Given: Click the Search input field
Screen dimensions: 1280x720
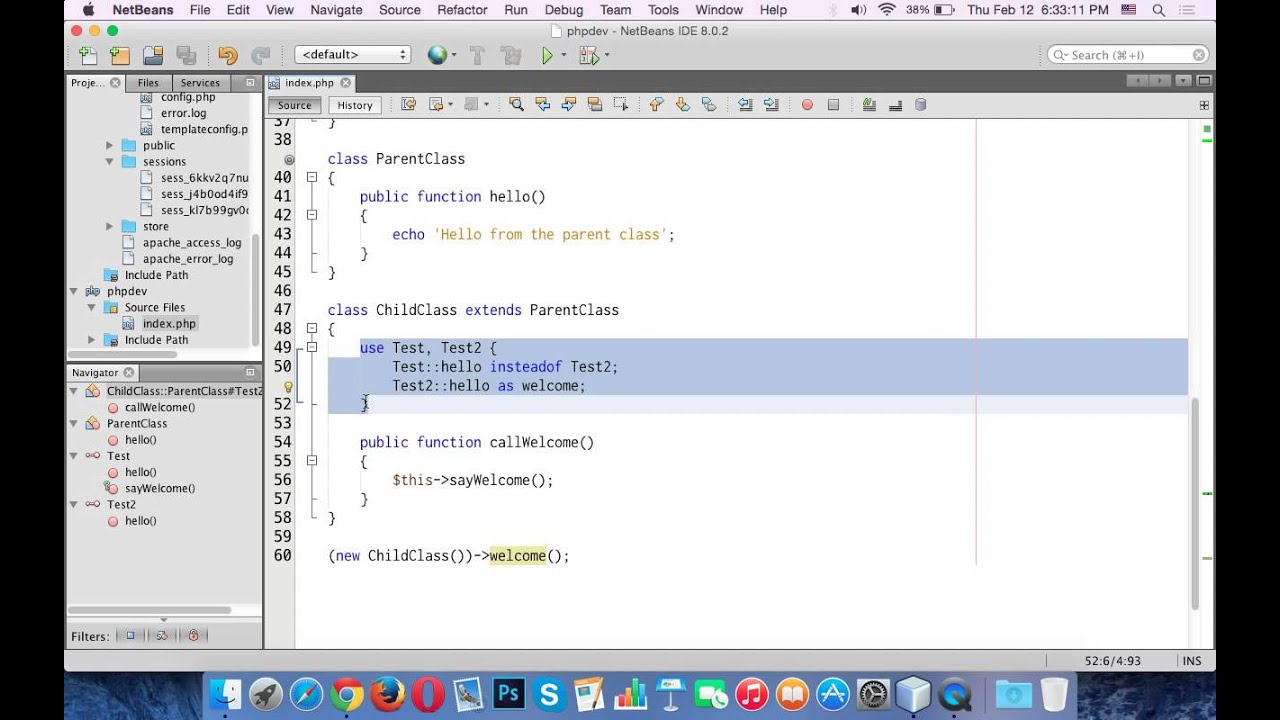Looking at the screenshot, I should point(1128,55).
